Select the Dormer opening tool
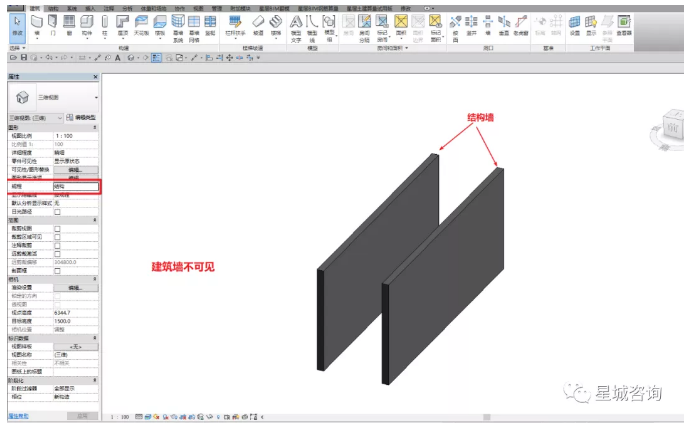The image size is (692, 427). pos(521,25)
